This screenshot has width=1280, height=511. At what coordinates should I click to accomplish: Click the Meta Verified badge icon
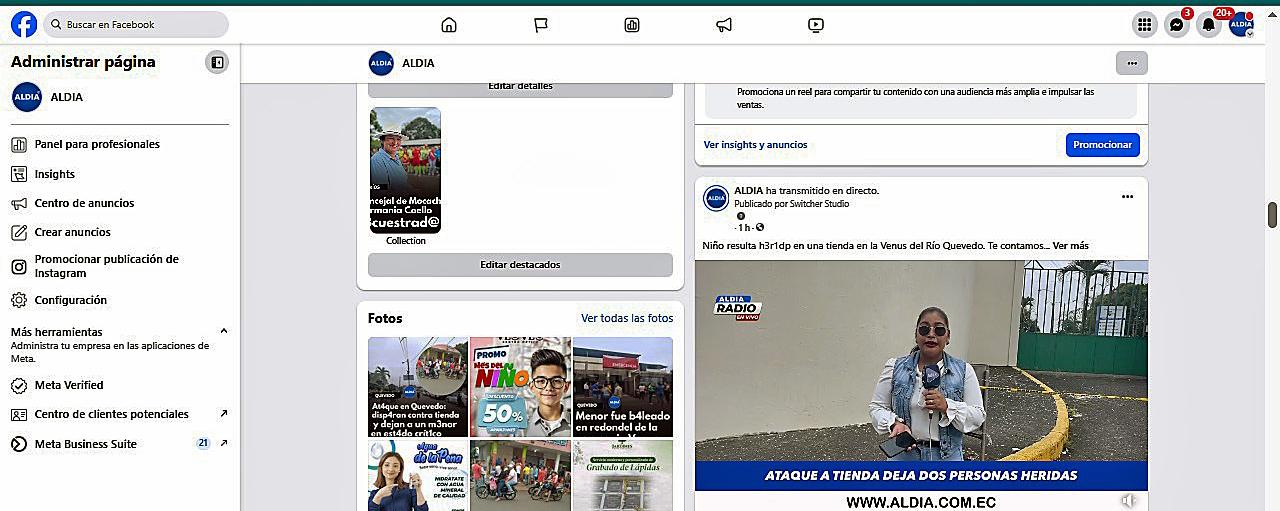click(x=19, y=385)
